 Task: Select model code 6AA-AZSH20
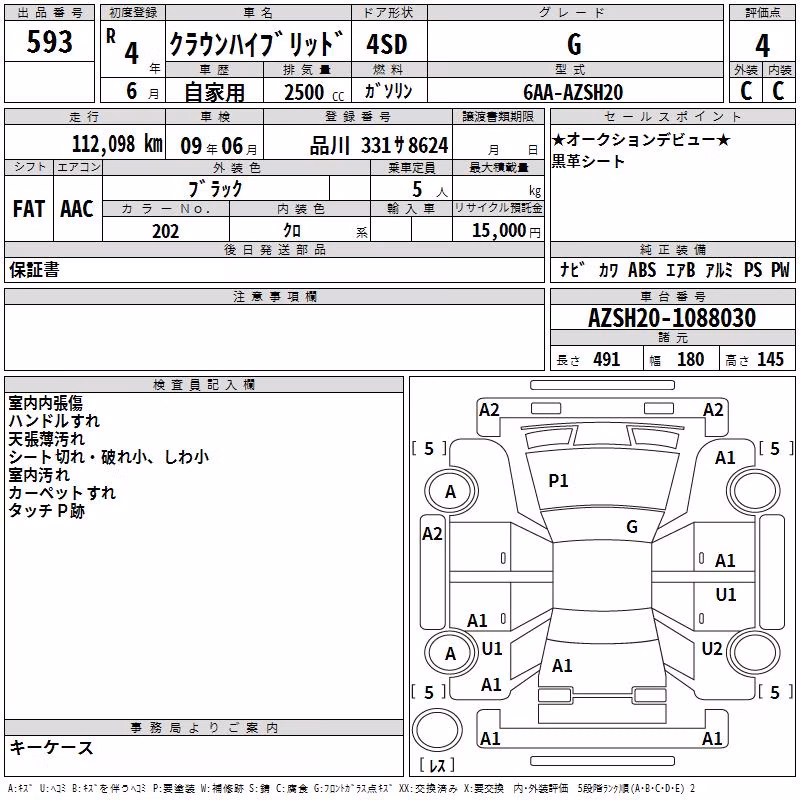pyautogui.click(x=573, y=92)
